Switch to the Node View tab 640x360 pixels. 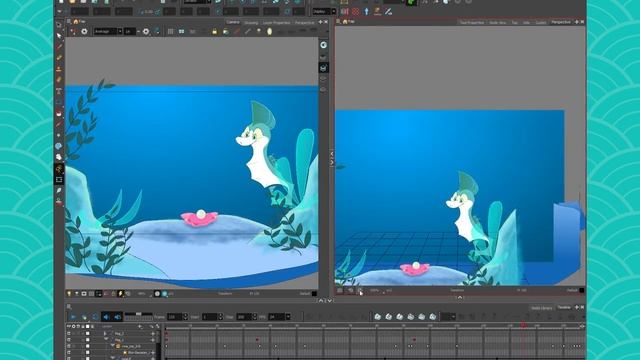pos(498,22)
